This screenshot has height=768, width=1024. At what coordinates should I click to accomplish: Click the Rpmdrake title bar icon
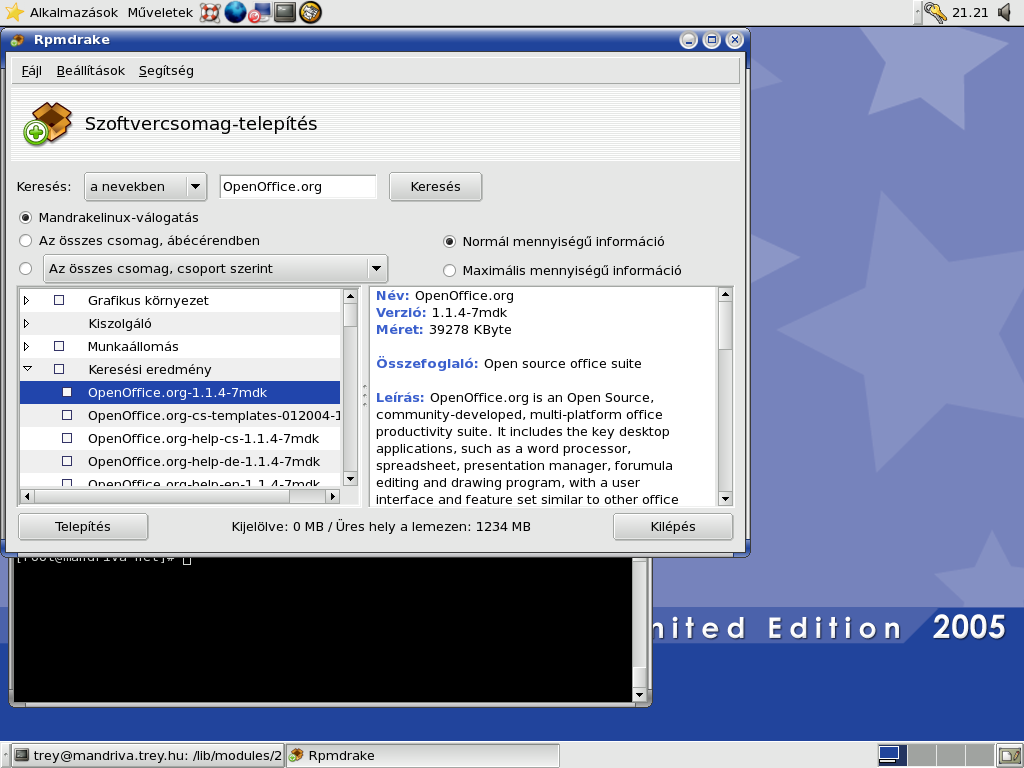[18, 40]
